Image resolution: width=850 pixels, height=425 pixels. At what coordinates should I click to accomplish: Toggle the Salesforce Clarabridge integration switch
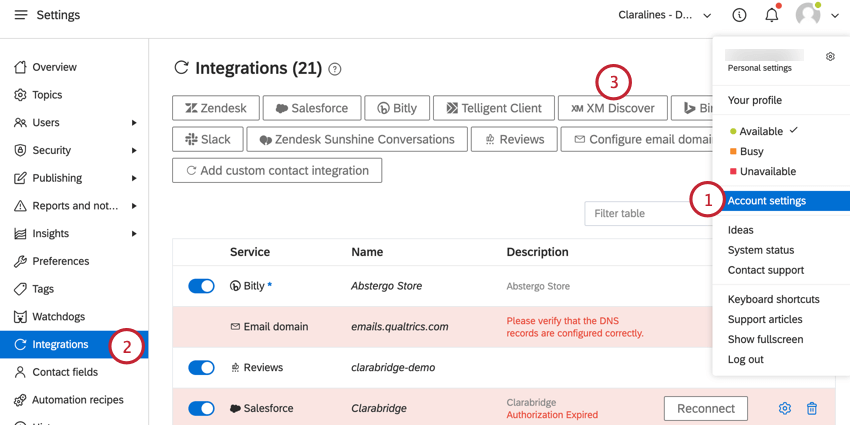(x=201, y=408)
